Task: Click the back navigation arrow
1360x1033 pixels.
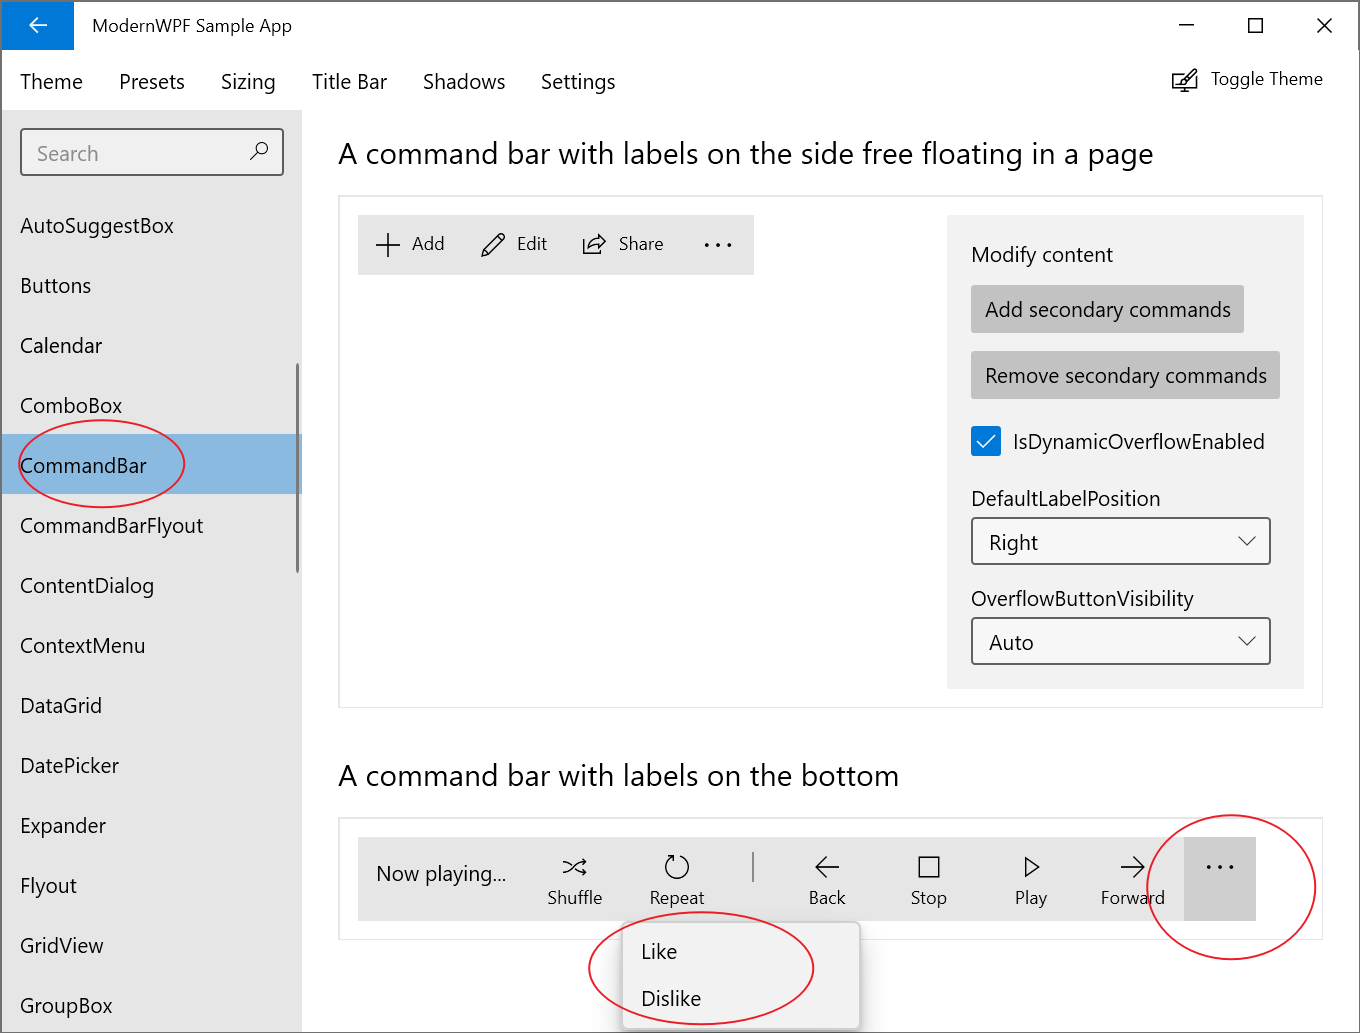Action: pyautogui.click(x=37, y=25)
